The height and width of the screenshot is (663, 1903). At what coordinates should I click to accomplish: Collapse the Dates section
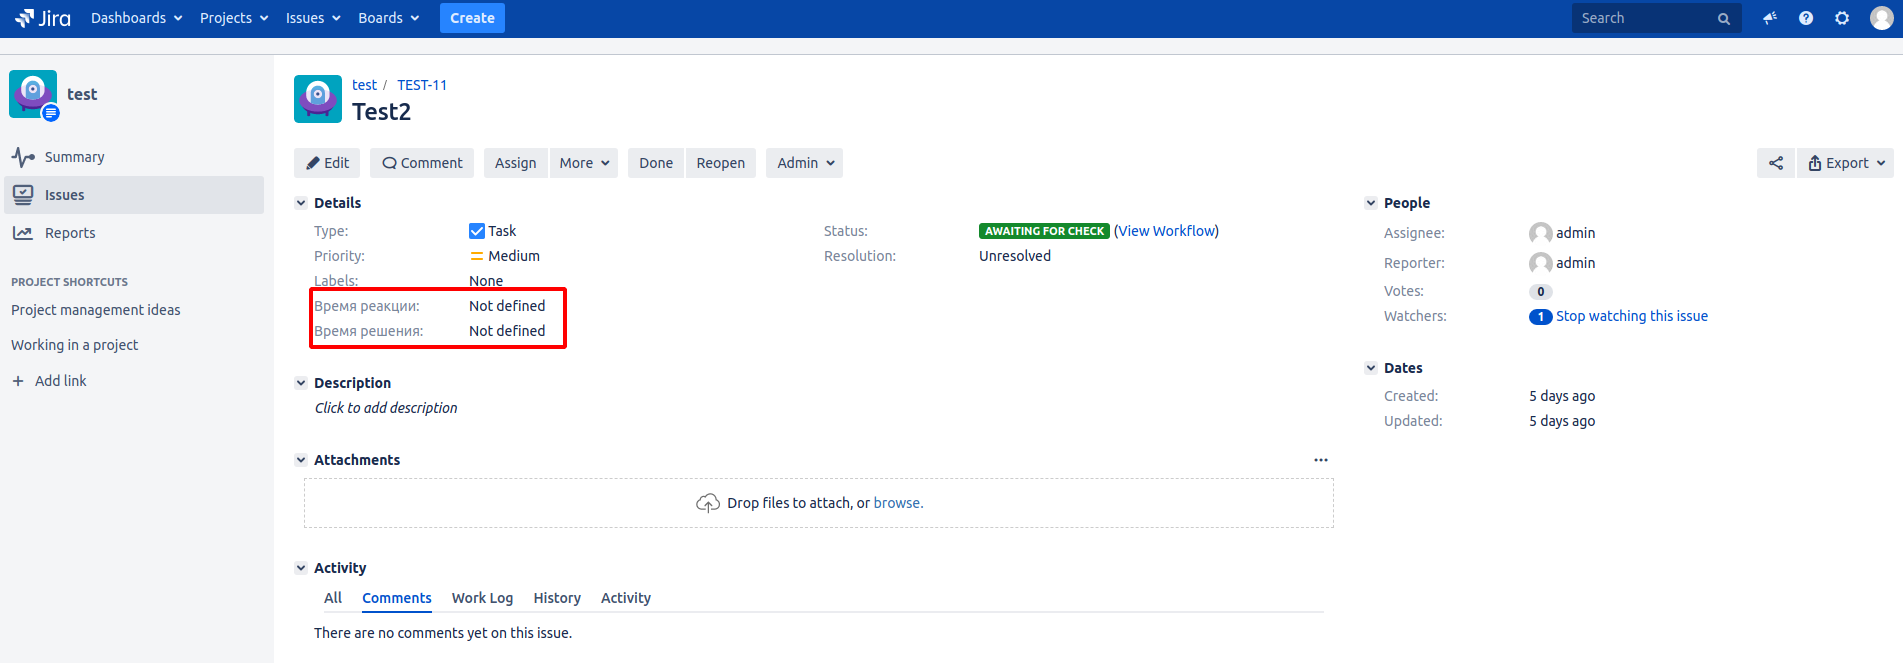coord(1371,368)
